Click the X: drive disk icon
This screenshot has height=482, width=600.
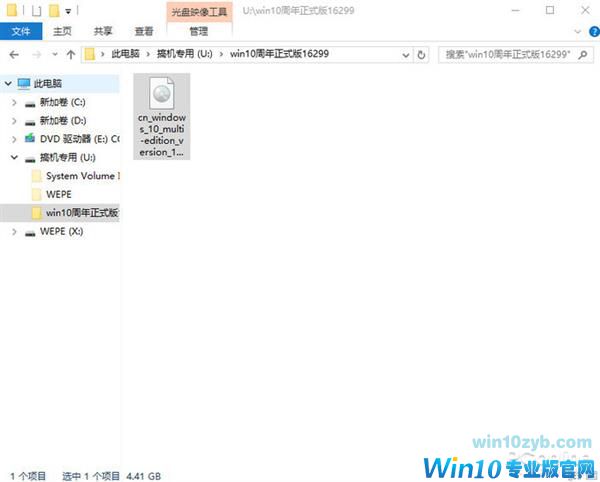point(30,233)
